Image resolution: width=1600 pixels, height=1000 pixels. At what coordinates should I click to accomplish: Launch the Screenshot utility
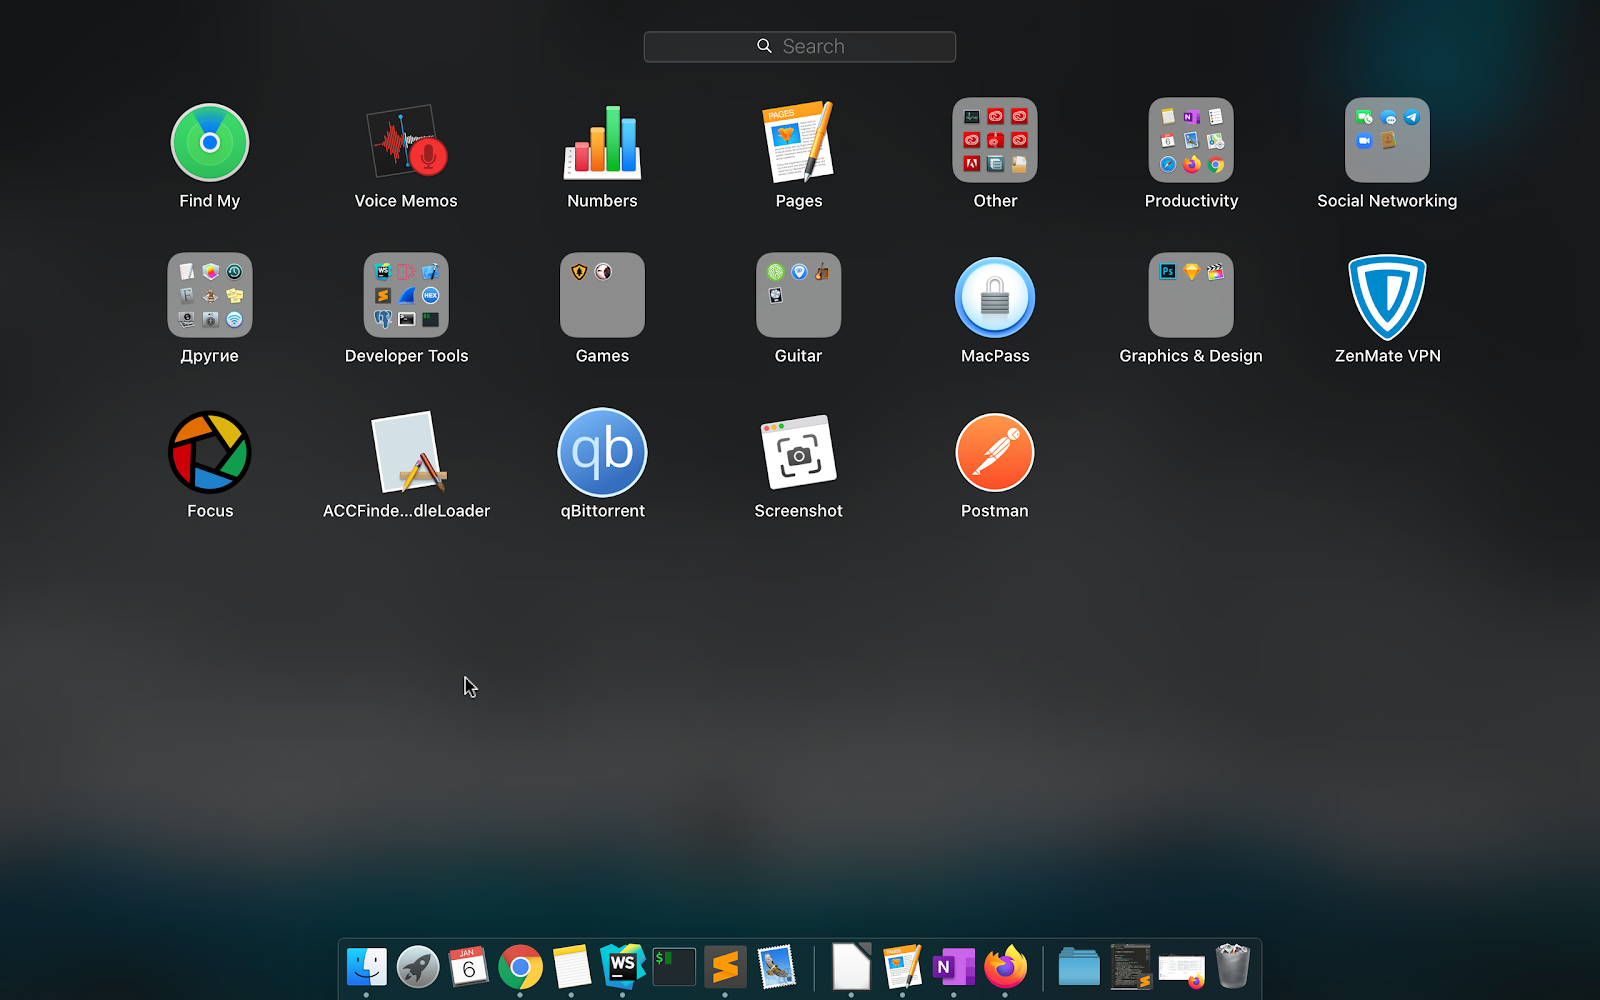pyautogui.click(x=799, y=452)
